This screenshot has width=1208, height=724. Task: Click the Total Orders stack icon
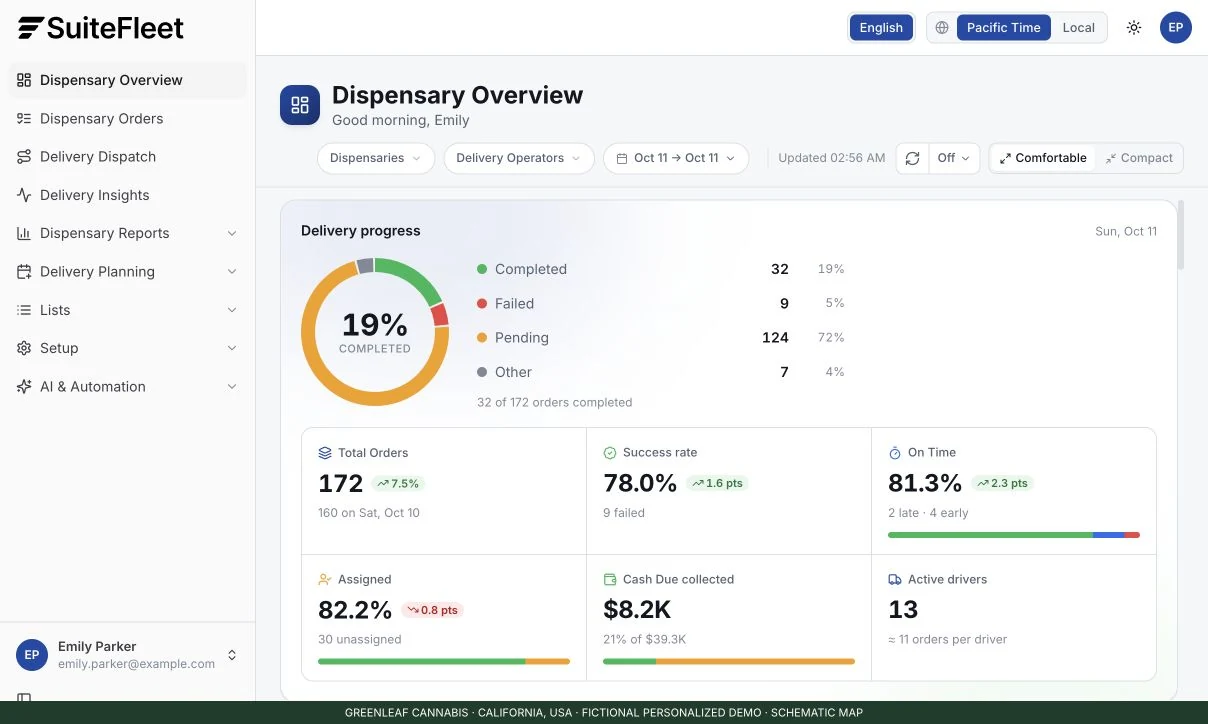325,453
